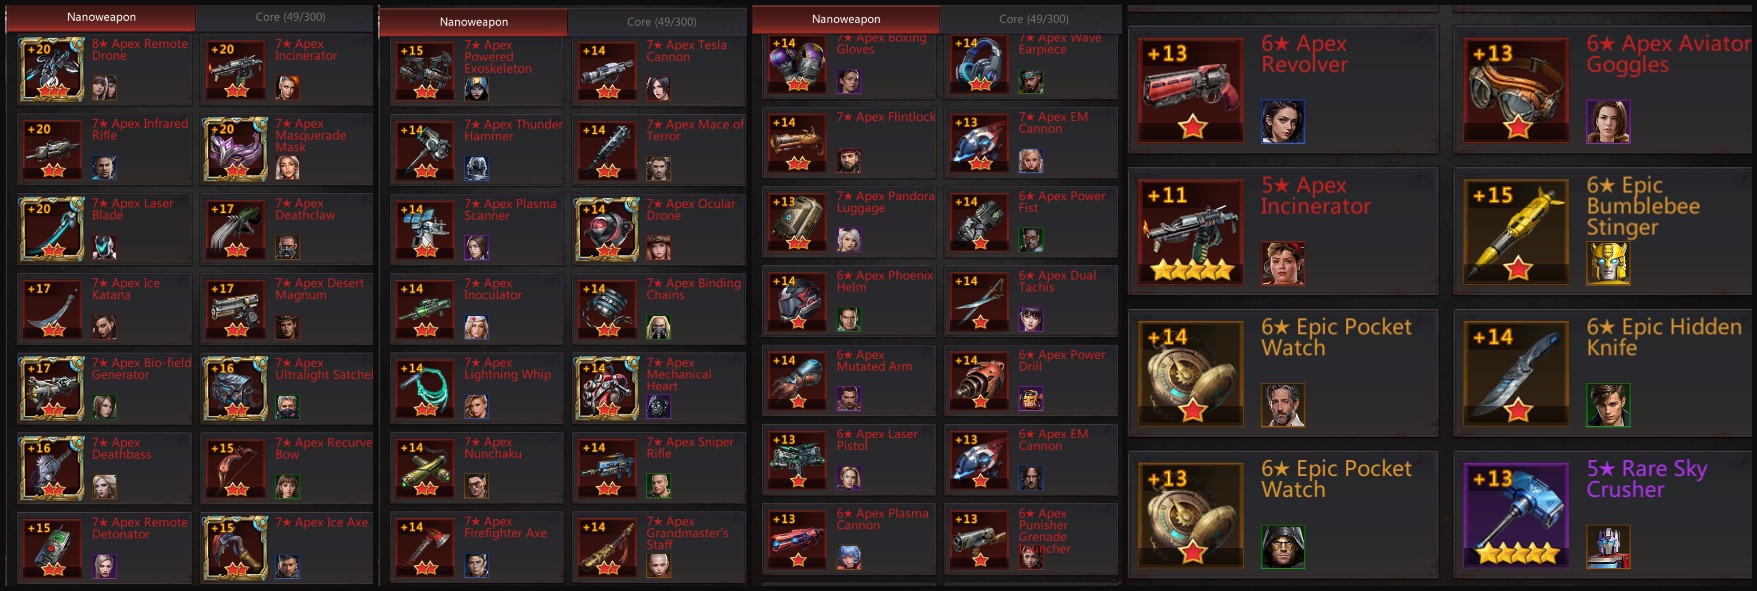Click the Apex Aviator Goggles icon

point(1516,90)
